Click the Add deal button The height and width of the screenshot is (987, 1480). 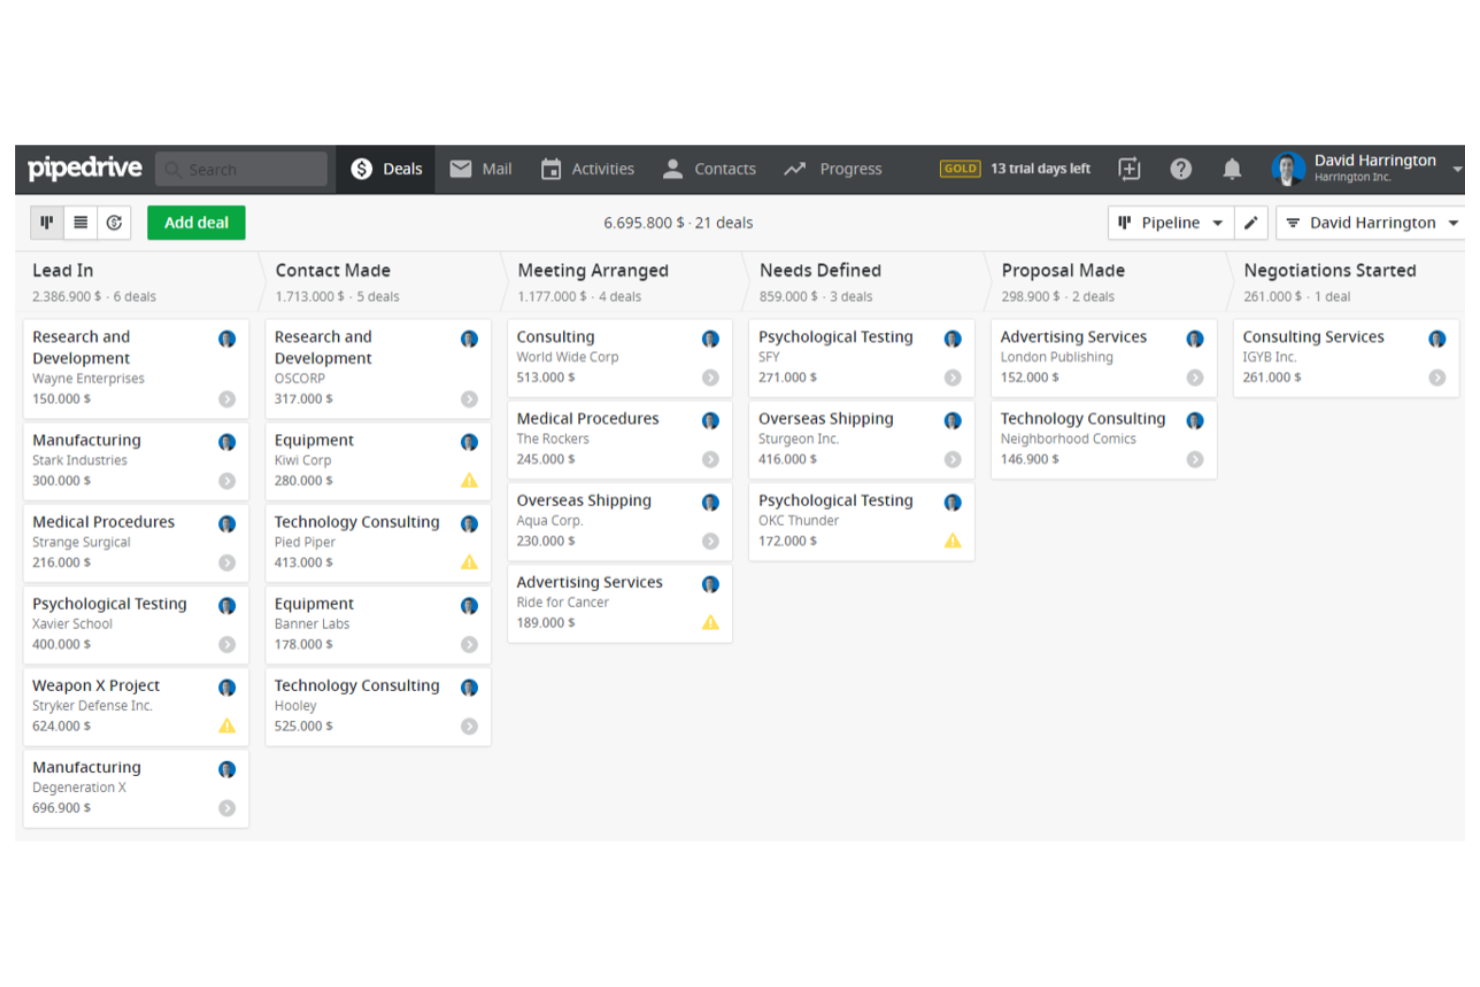tap(196, 222)
